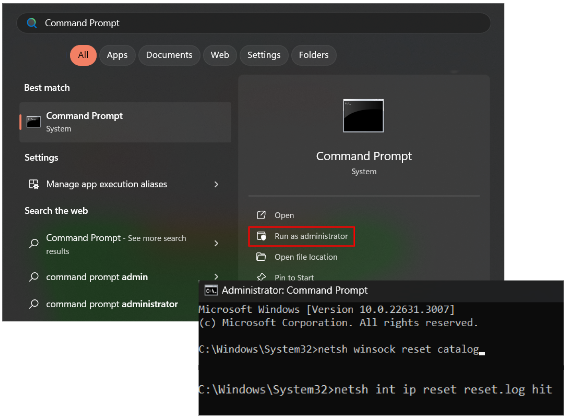The height and width of the screenshot is (419, 569).
Task: Click the Open file location folder icon
Action: click(261, 257)
